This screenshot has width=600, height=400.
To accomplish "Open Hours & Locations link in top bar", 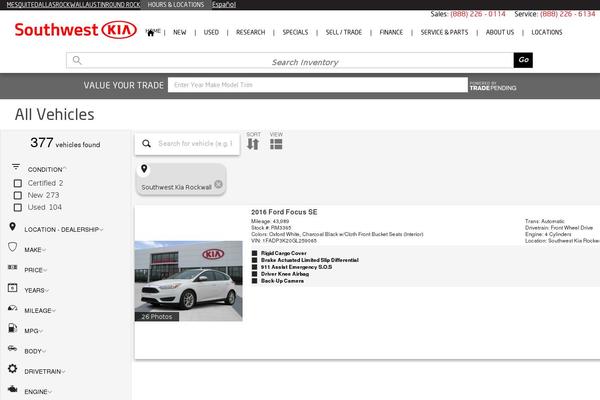I will [176, 5].
